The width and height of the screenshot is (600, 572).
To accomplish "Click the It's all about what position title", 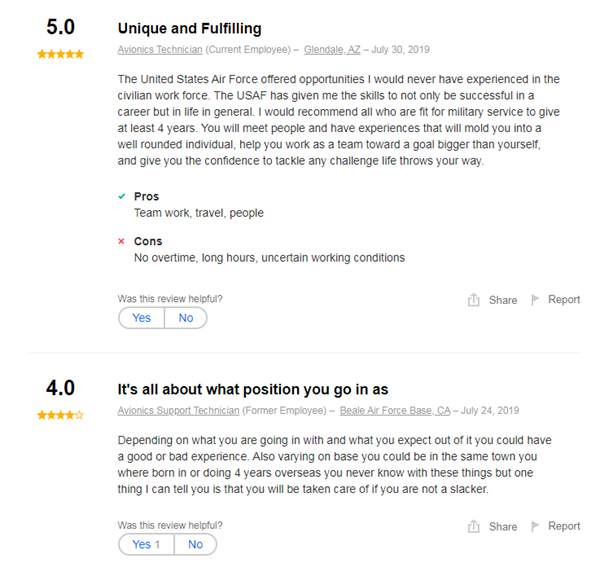I will 253,389.
